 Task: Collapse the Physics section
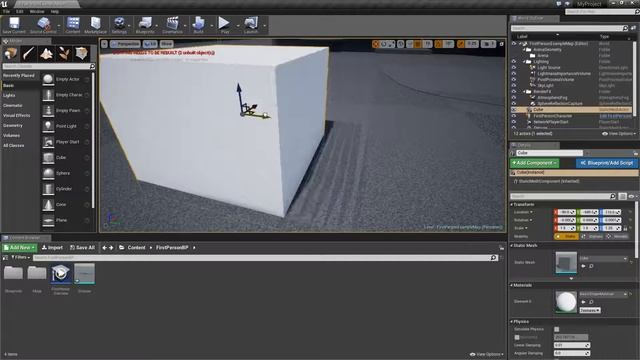tap(512, 322)
